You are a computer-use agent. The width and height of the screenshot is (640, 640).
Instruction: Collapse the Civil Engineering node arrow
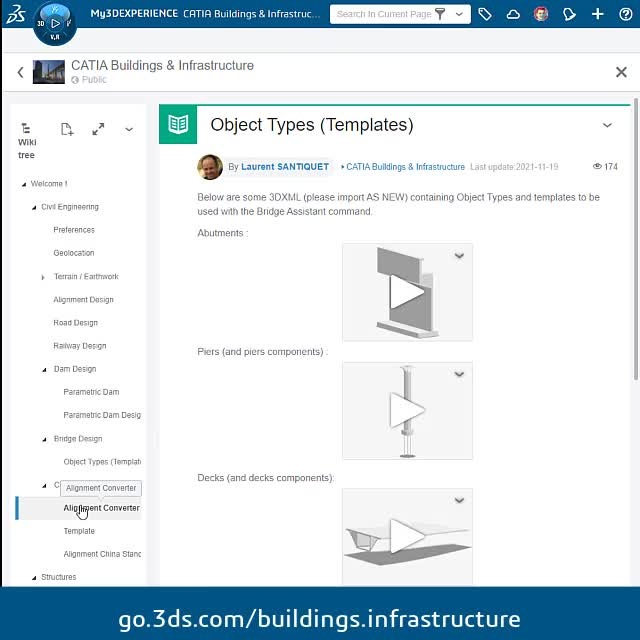[34, 208]
